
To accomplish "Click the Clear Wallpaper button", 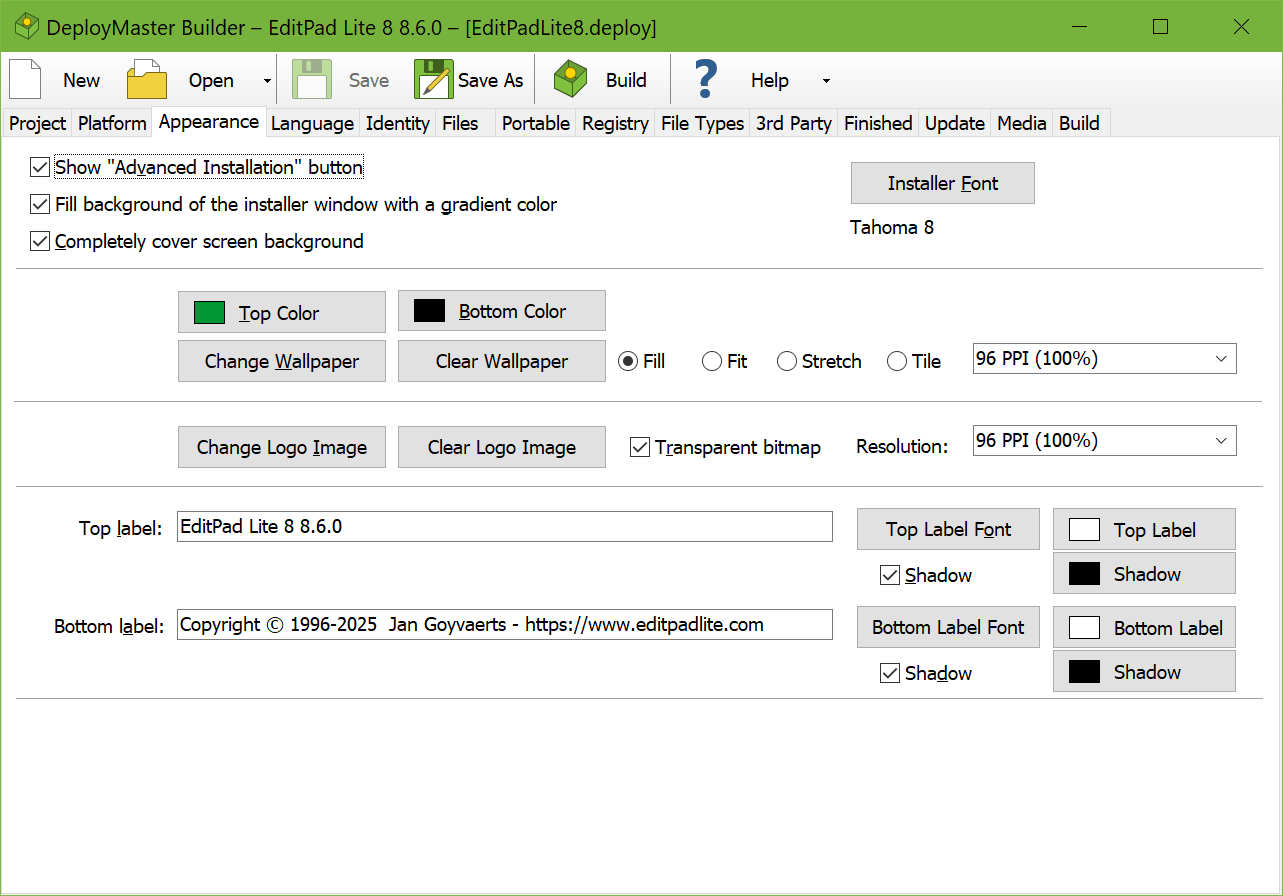I will (x=502, y=361).
